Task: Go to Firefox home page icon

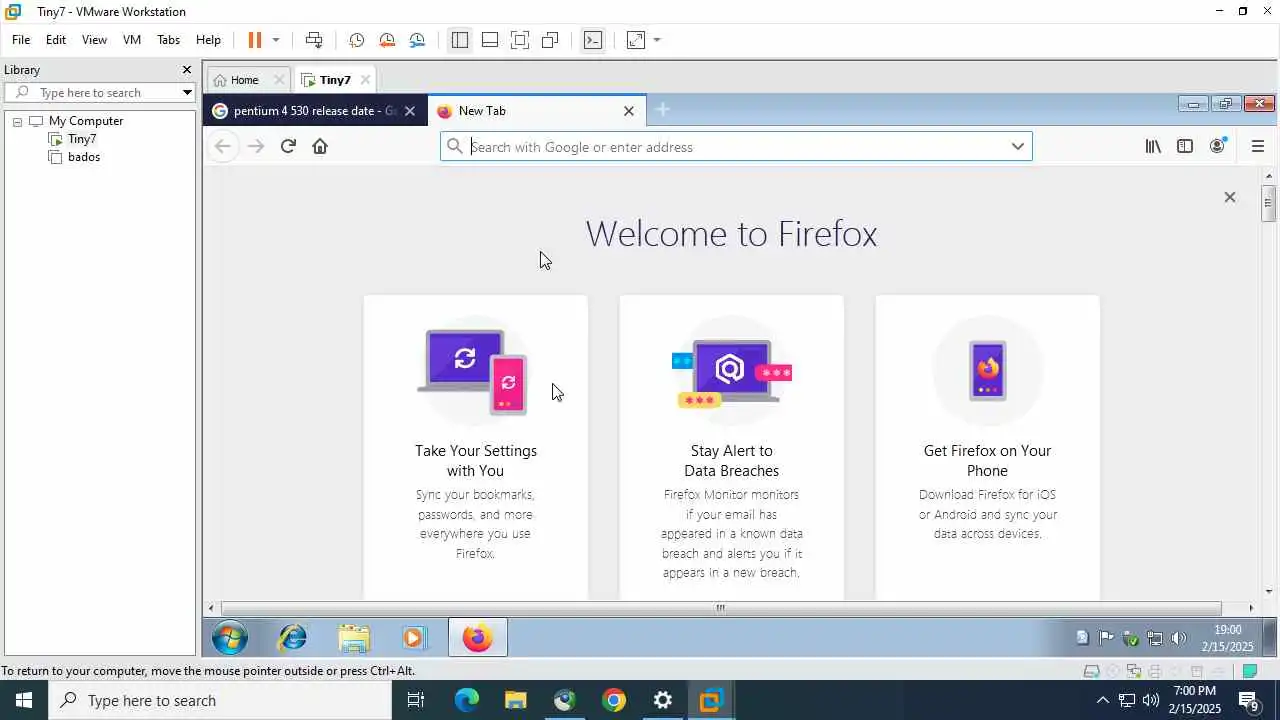Action: click(320, 146)
